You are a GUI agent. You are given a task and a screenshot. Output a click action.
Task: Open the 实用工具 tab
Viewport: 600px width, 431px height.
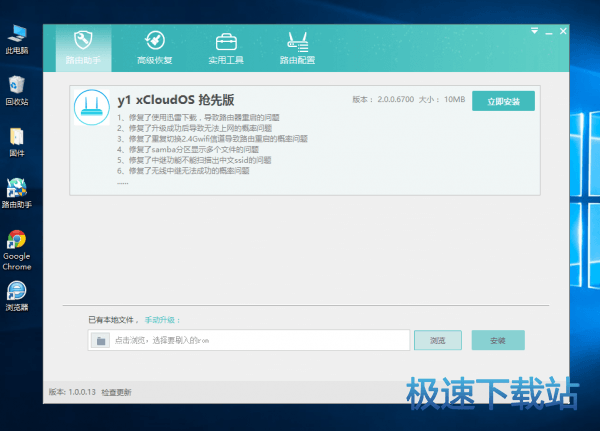(x=226, y=48)
